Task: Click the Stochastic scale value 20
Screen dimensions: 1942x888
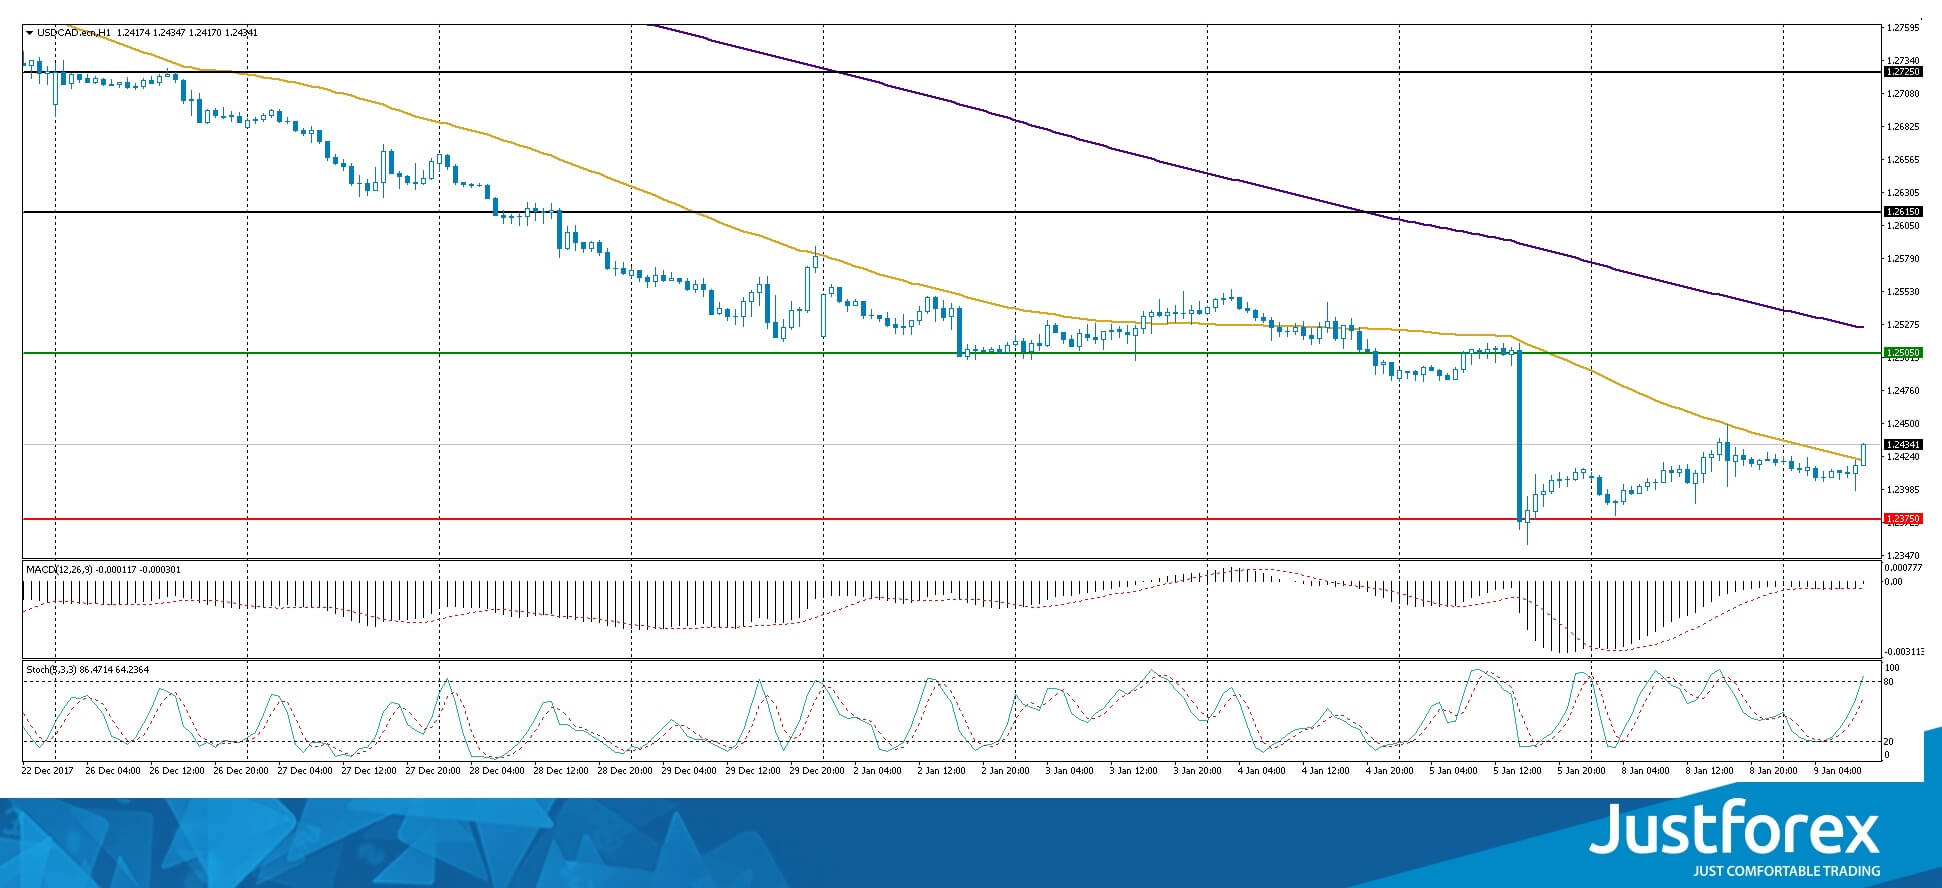Action: [1889, 742]
